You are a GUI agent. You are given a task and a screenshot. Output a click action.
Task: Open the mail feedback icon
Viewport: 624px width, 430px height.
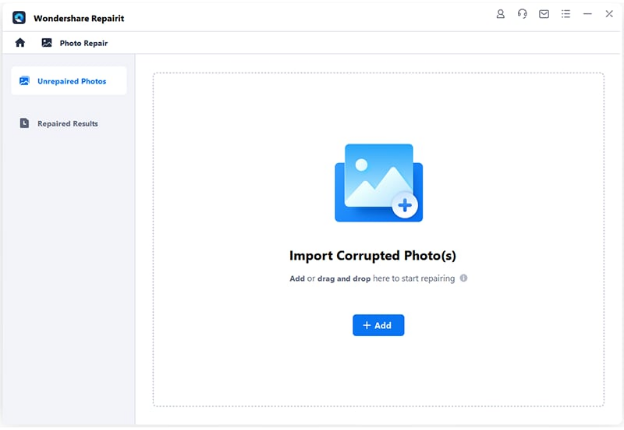[x=544, y=15]
